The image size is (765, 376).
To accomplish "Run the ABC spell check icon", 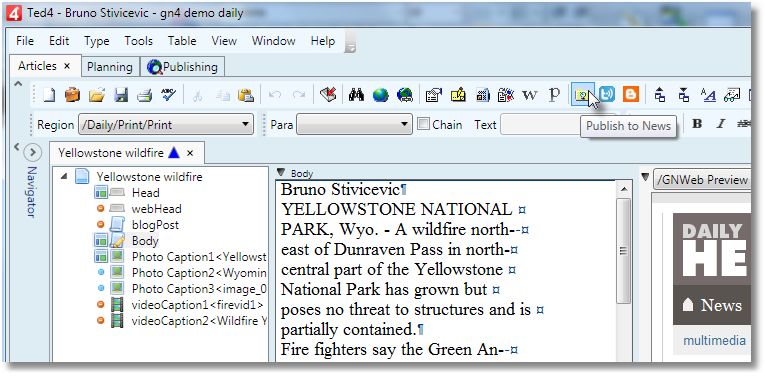I will point(169,94).
